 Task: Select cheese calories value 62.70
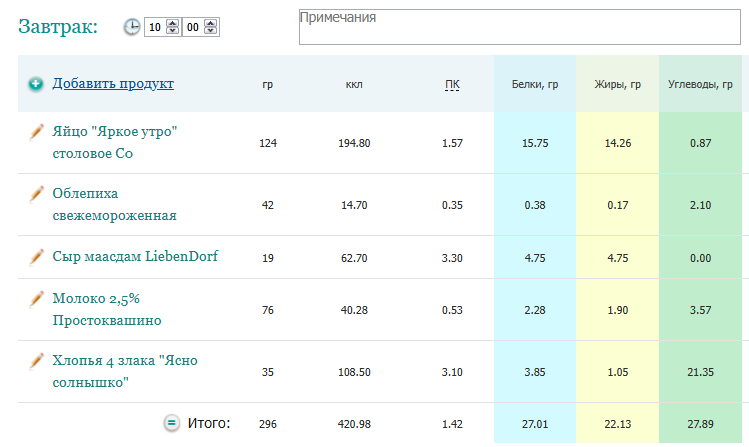[x=354, y=258]
